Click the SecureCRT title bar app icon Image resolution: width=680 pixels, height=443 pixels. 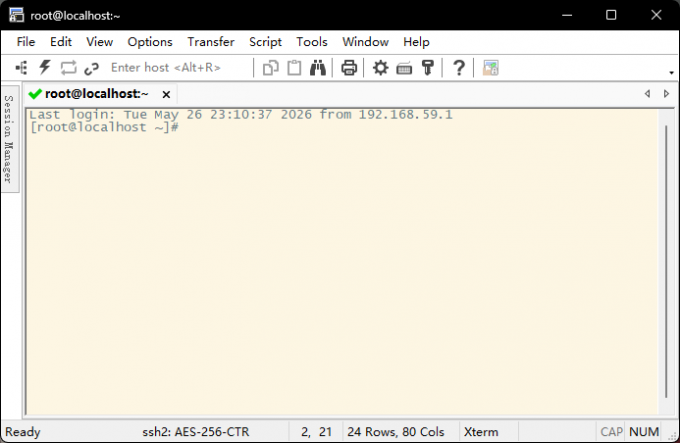pos(16,15)
